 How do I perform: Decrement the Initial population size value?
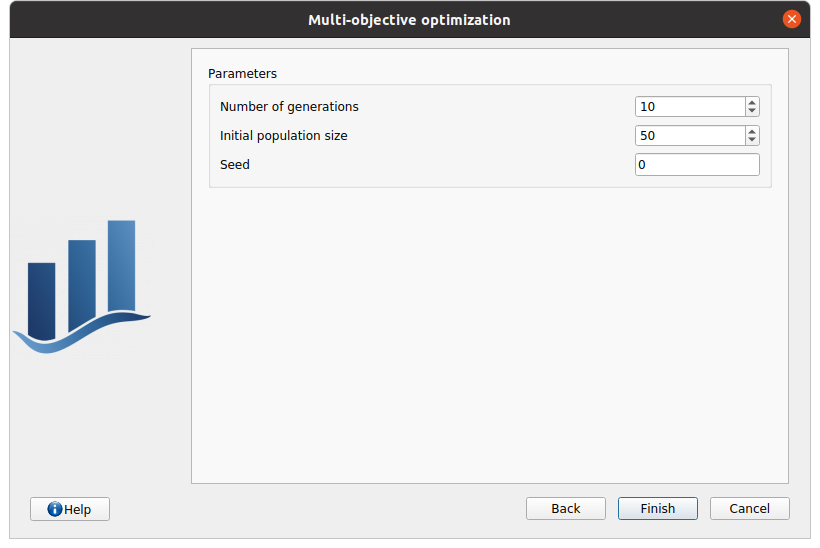752,140
